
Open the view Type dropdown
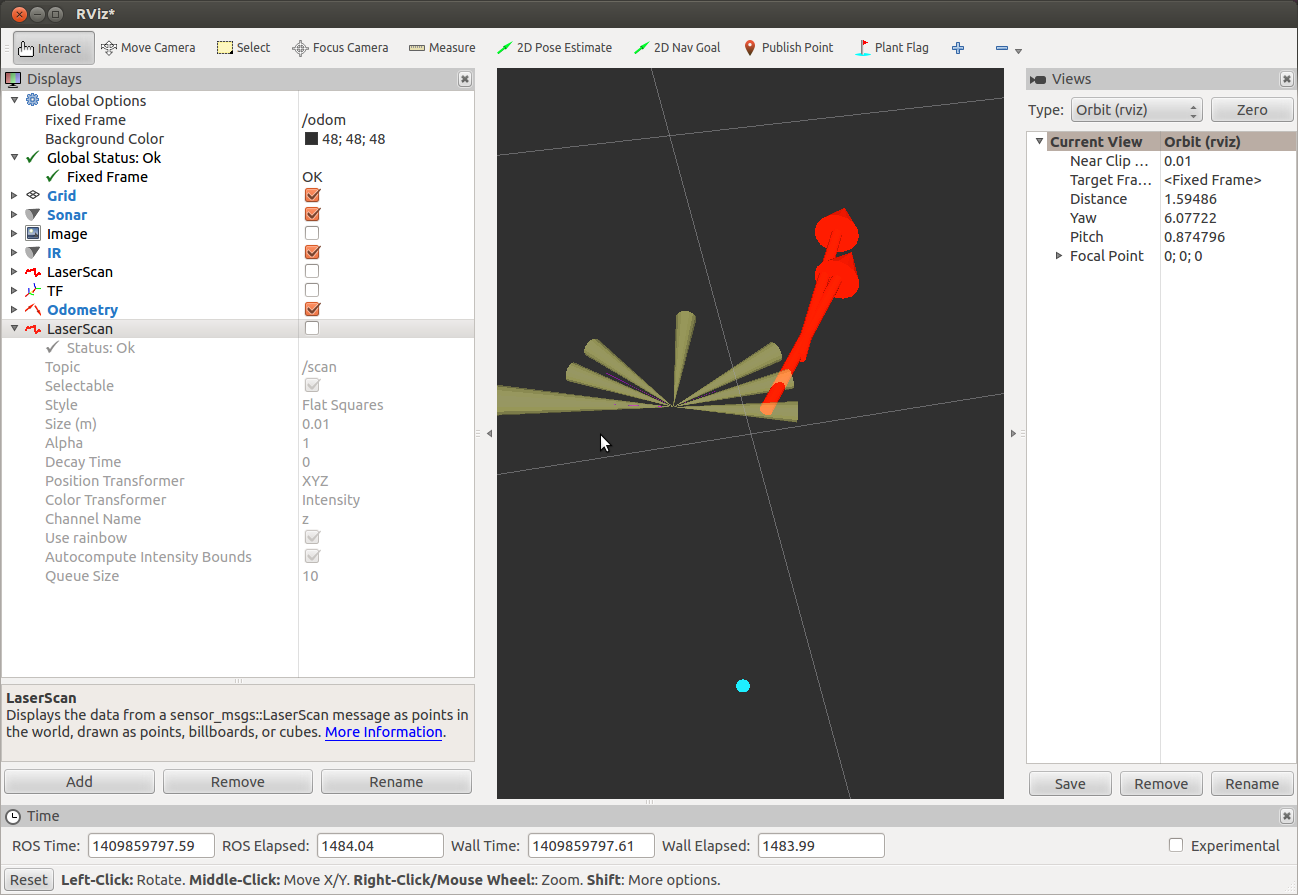pyautogui.click(x=1136, y=110)
